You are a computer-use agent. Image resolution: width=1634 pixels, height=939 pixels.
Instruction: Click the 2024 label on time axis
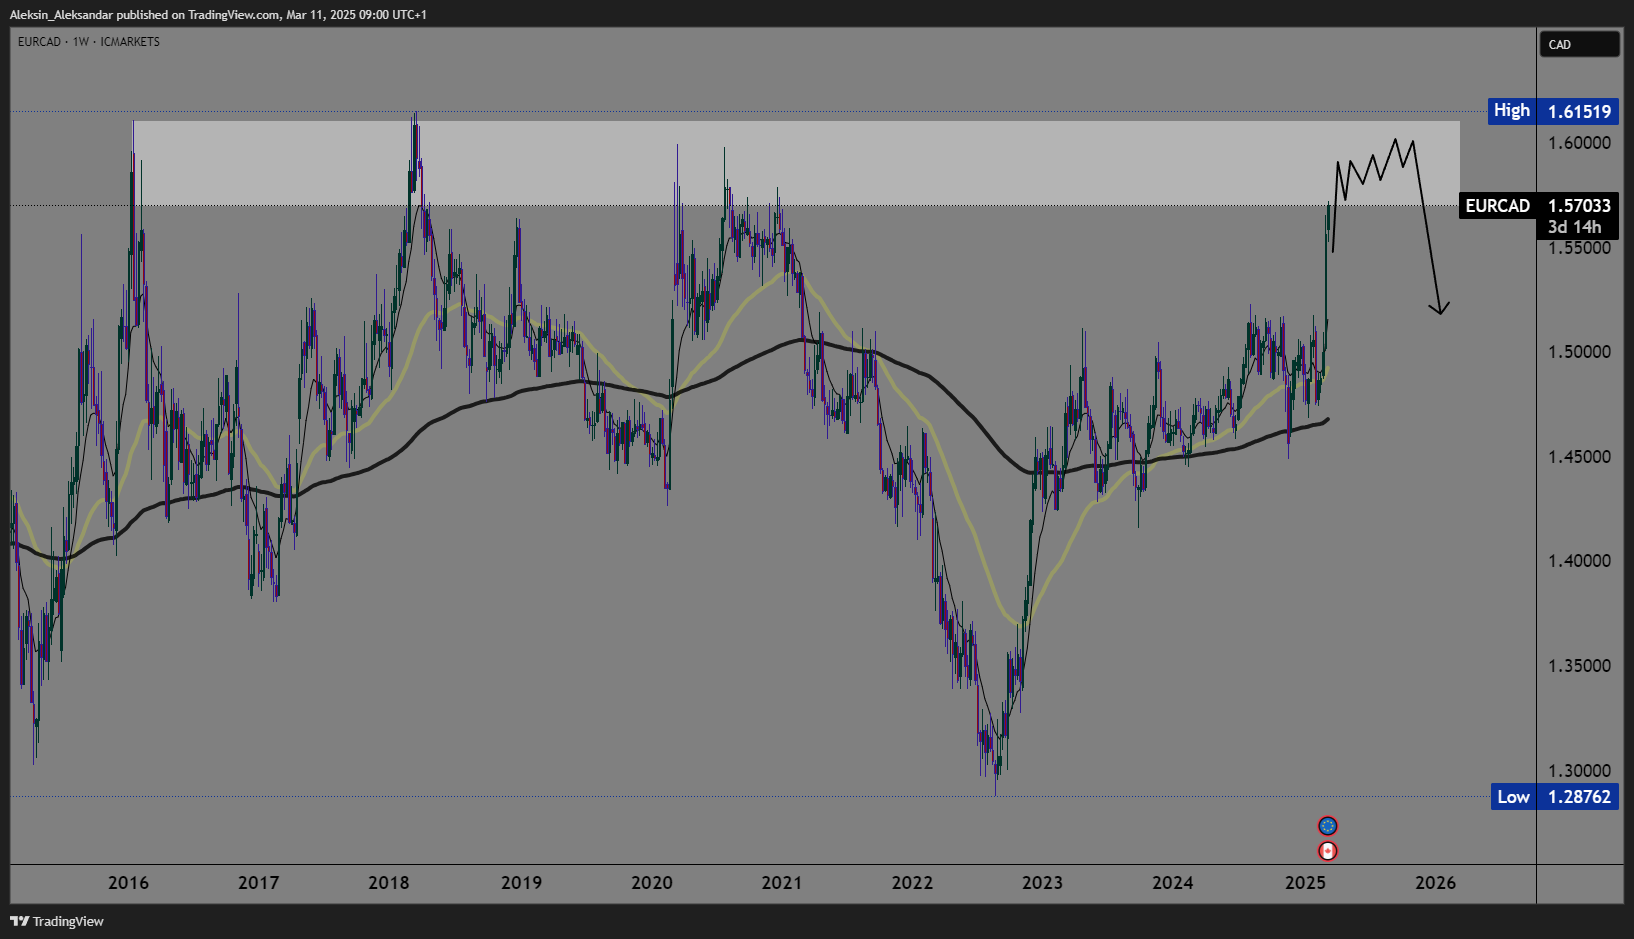click(1172, 883)
